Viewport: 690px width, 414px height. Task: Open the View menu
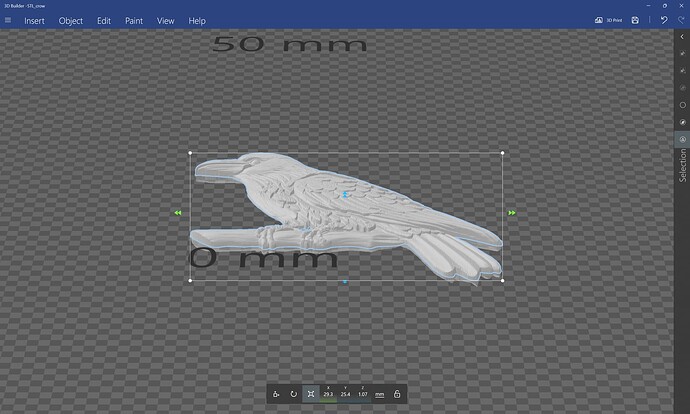[x=166, y=20]
